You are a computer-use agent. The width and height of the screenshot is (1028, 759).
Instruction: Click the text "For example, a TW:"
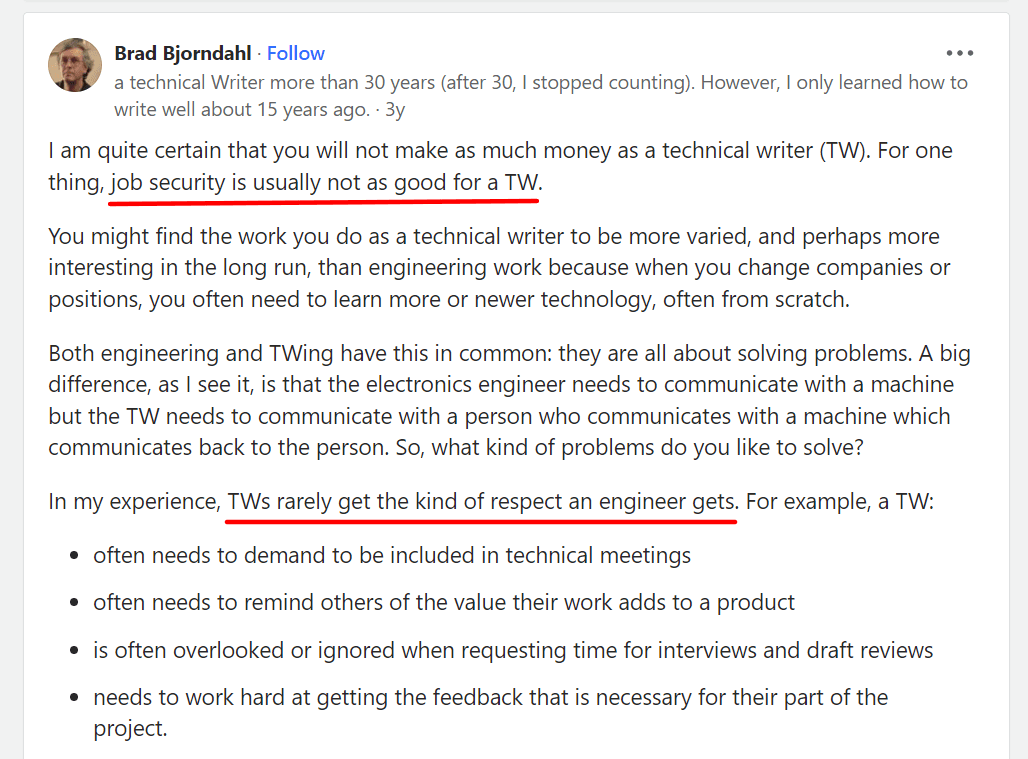pos(839,501)
